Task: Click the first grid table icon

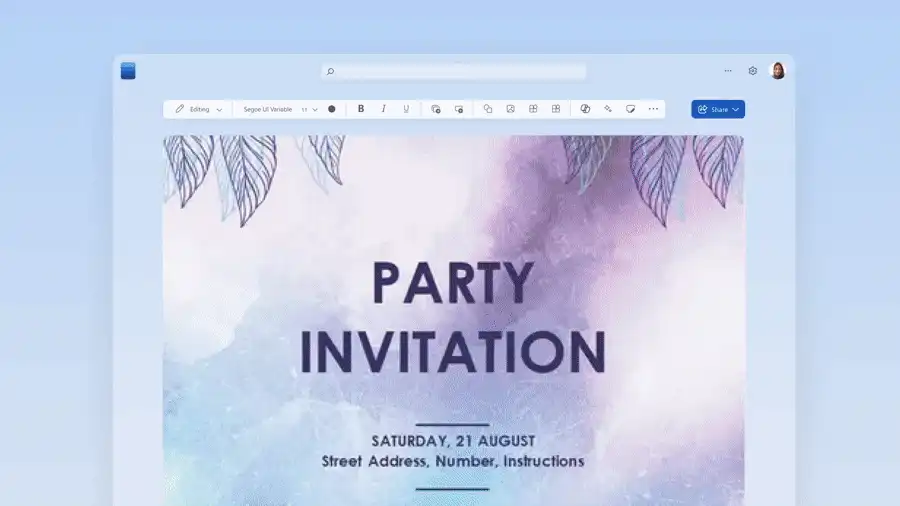Action: tap(533, 108)
